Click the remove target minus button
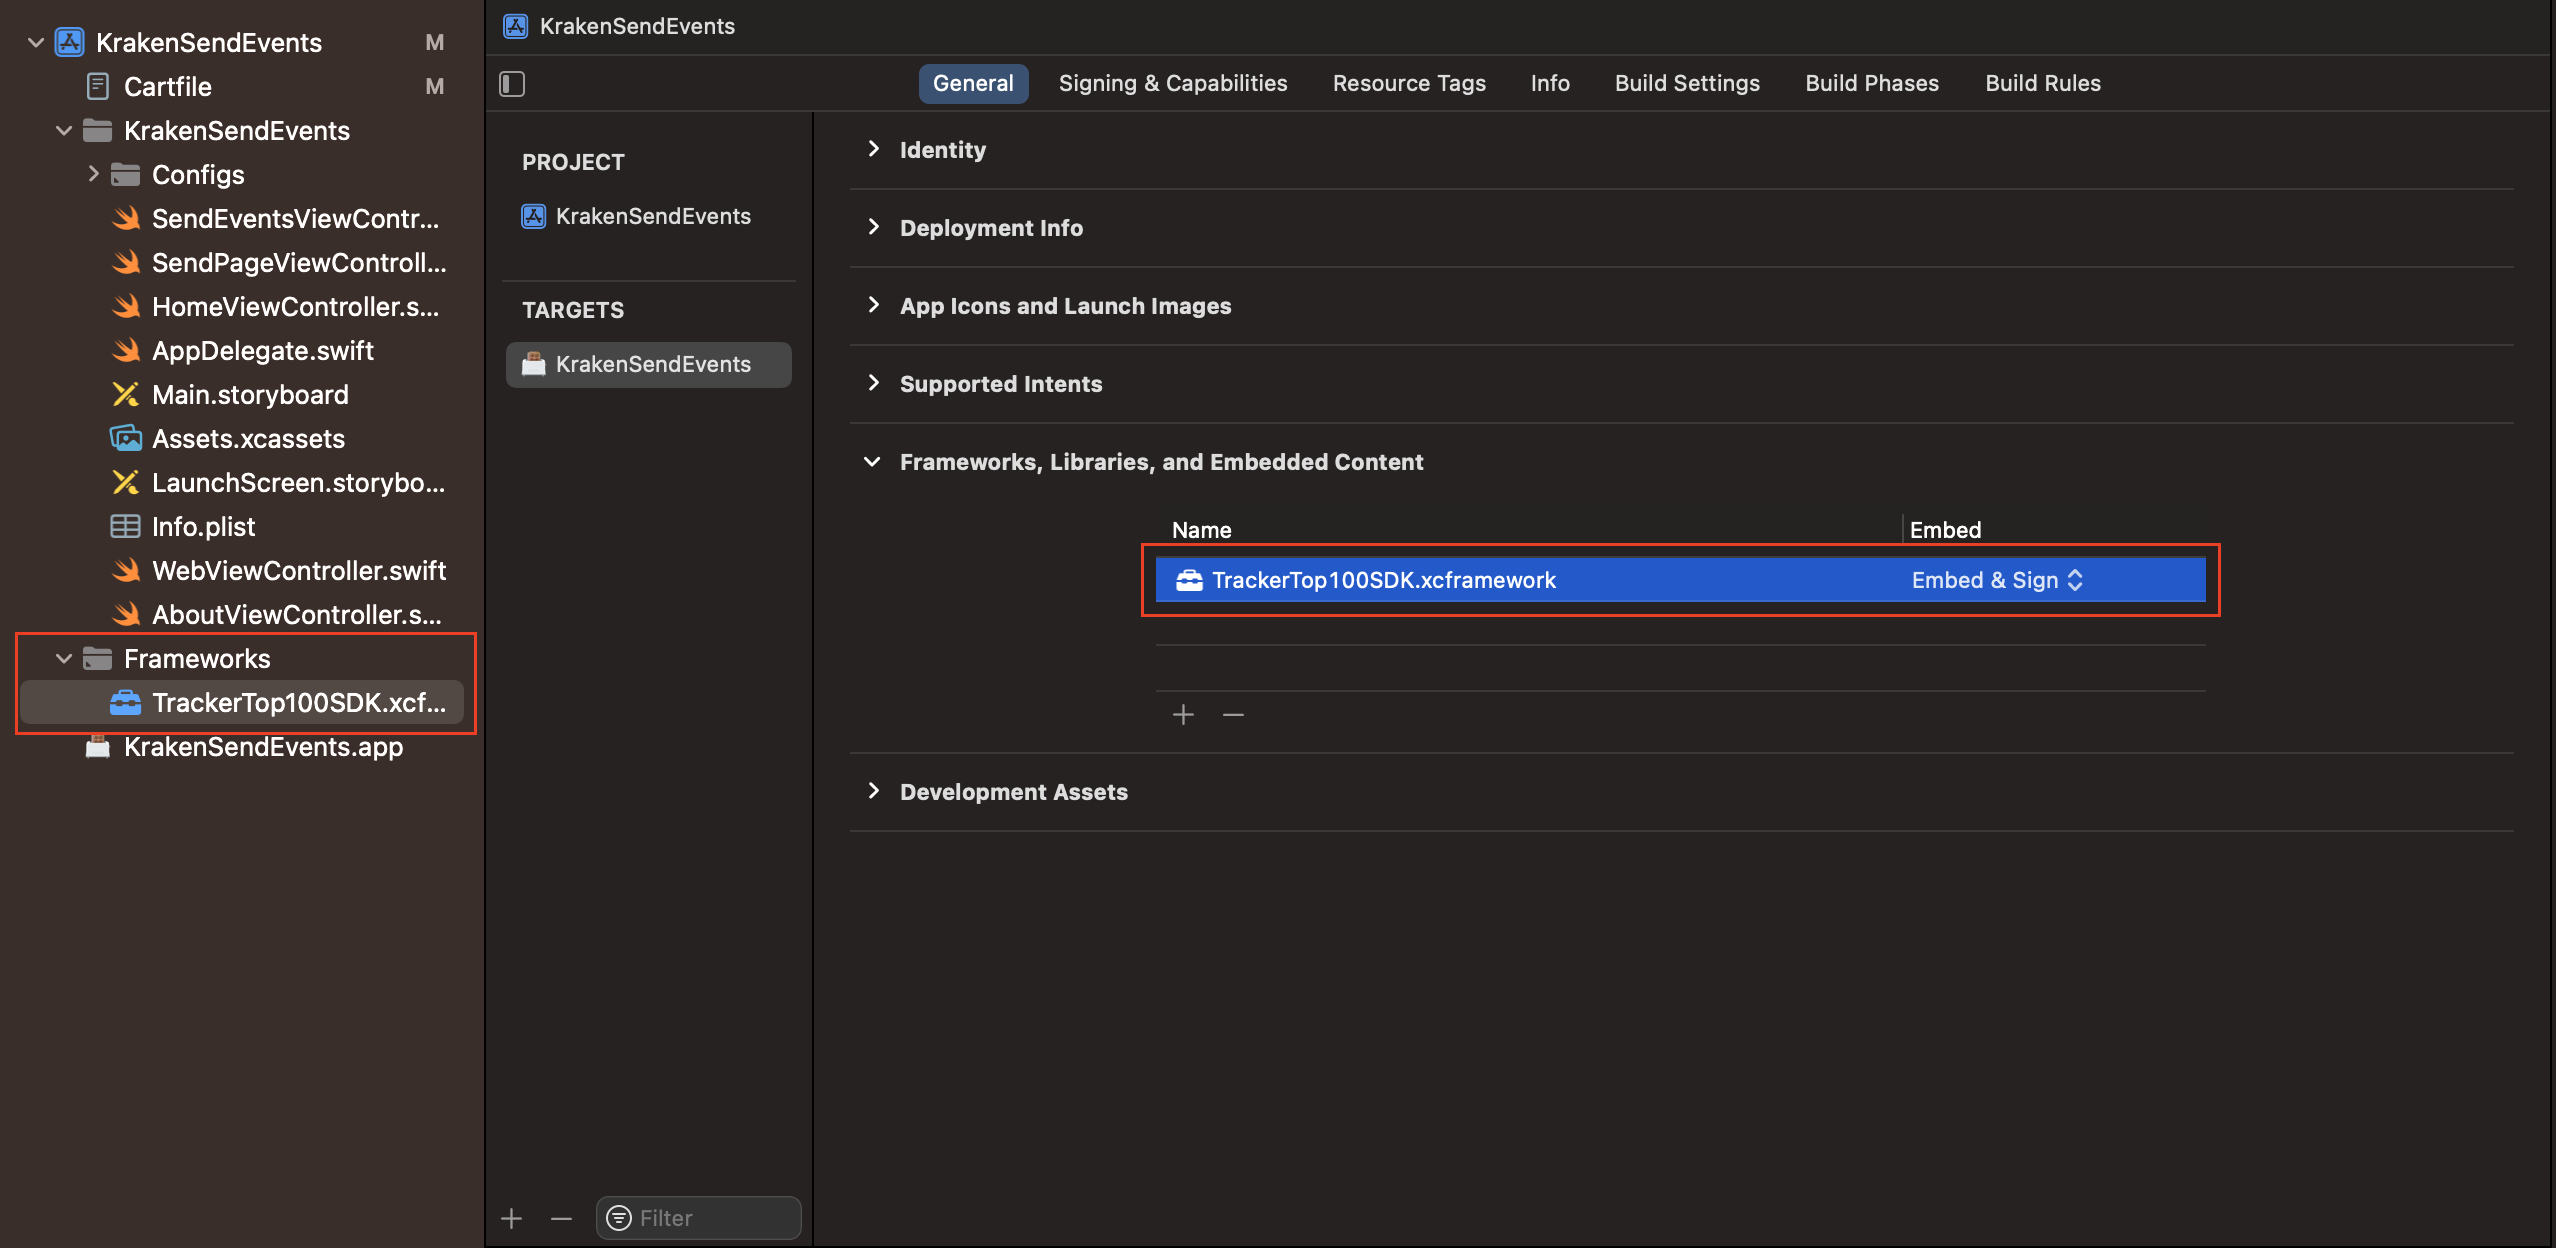Viewport: 2556px width, 1248px height. [x=561, y=1218]
